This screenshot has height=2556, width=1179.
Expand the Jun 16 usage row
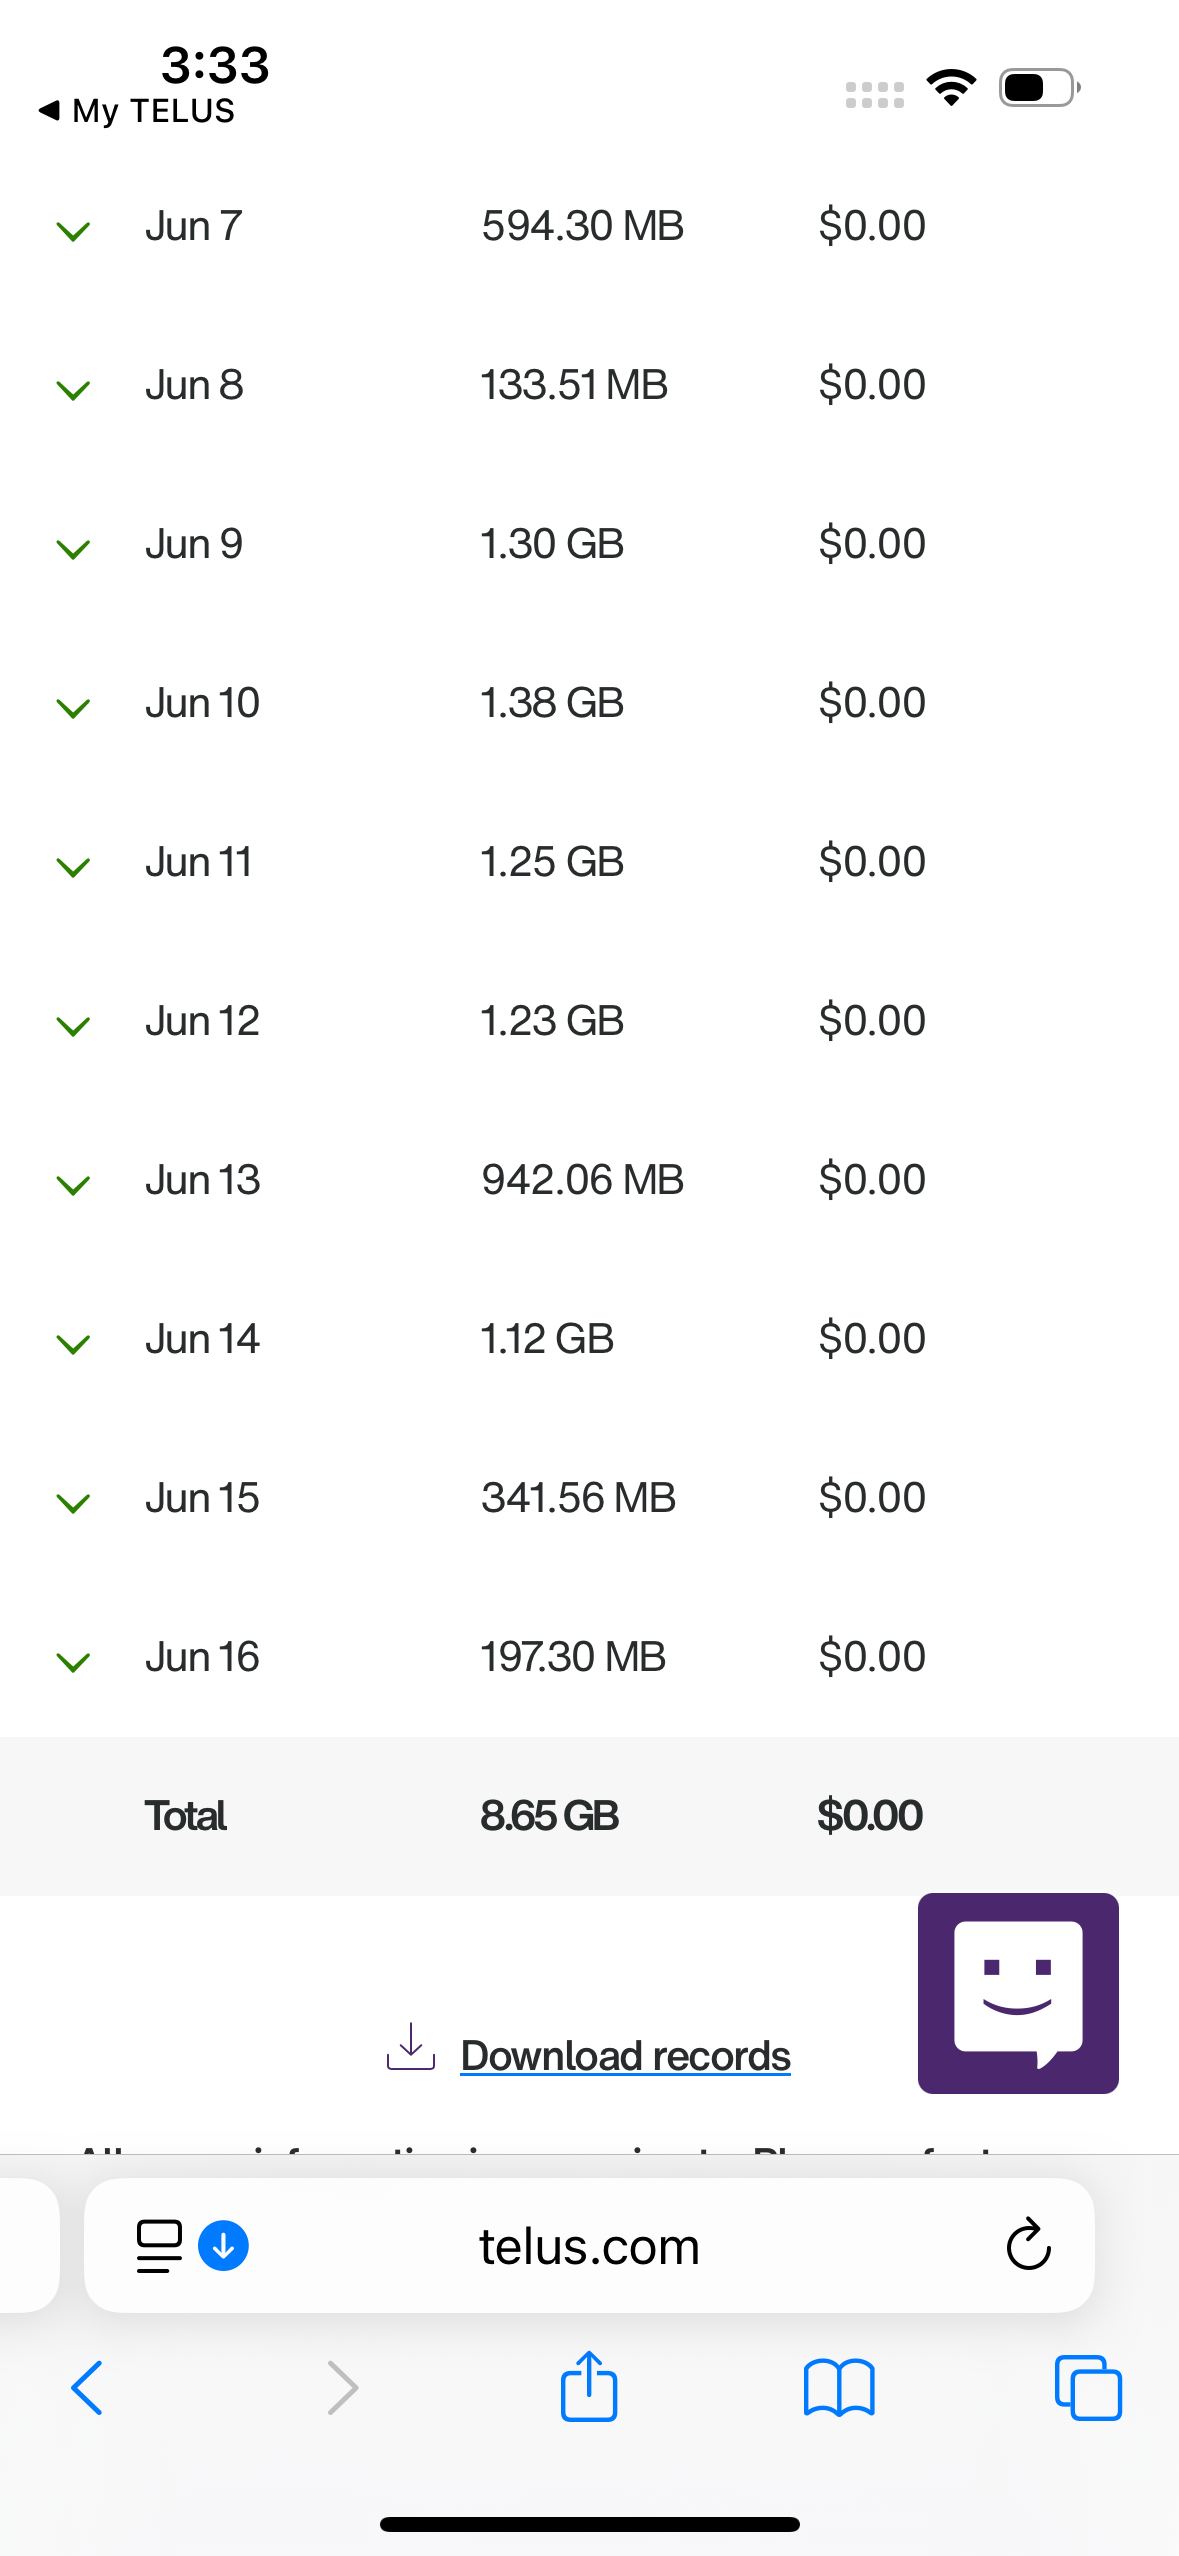pyautogui.click(x=74, y=1661)
